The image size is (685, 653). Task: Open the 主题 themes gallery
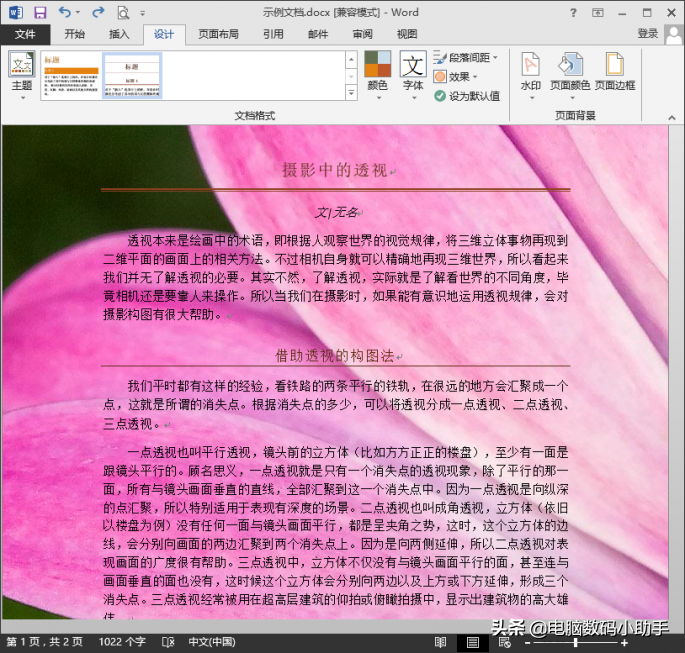click(x=22, y=74)
